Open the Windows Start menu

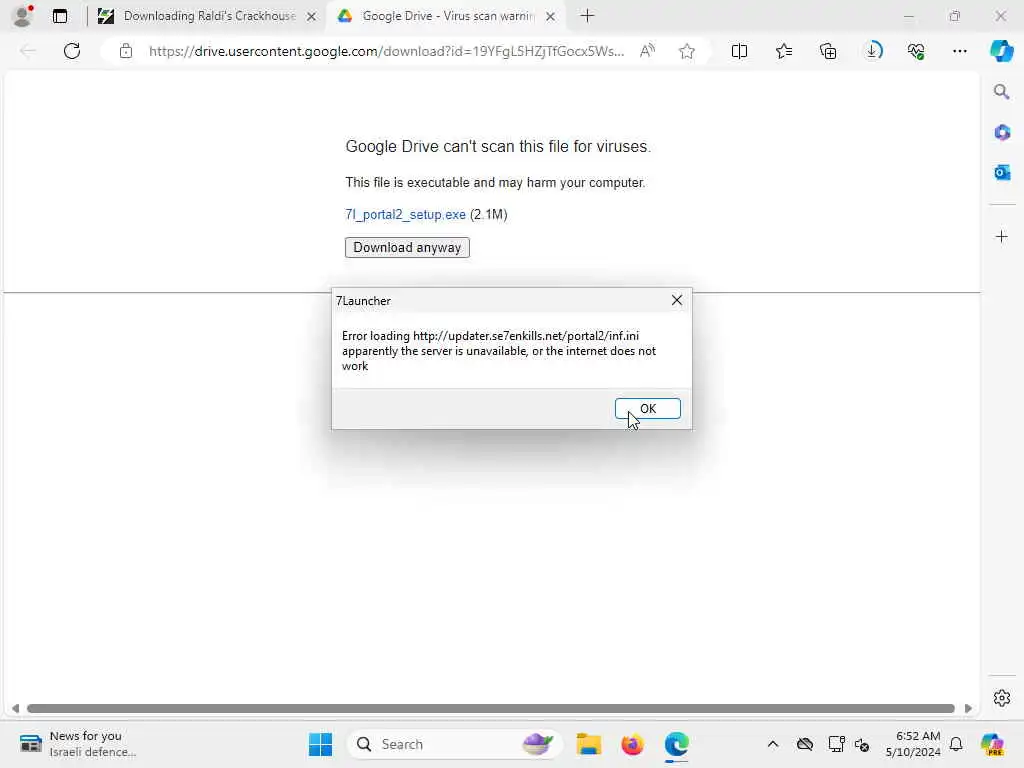(x=320, y=744)
